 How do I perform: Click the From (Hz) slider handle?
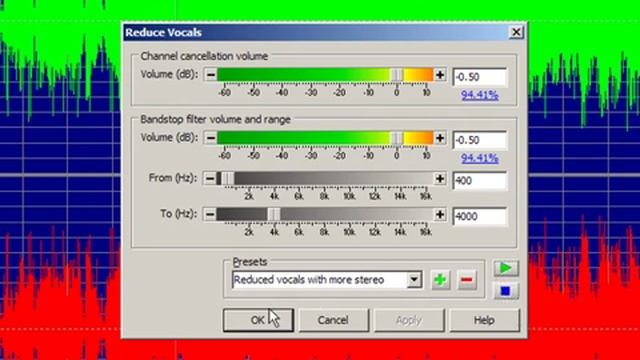tap(228, 179)
